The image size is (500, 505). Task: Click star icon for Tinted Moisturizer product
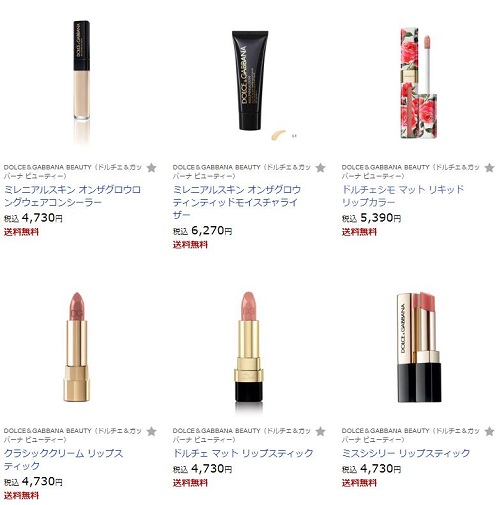tap(320, 167)
